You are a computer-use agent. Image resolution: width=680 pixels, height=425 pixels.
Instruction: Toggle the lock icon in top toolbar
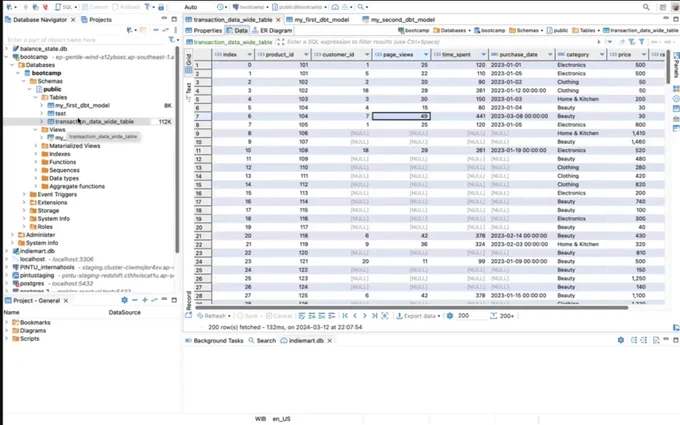click(x=161, y=7)
